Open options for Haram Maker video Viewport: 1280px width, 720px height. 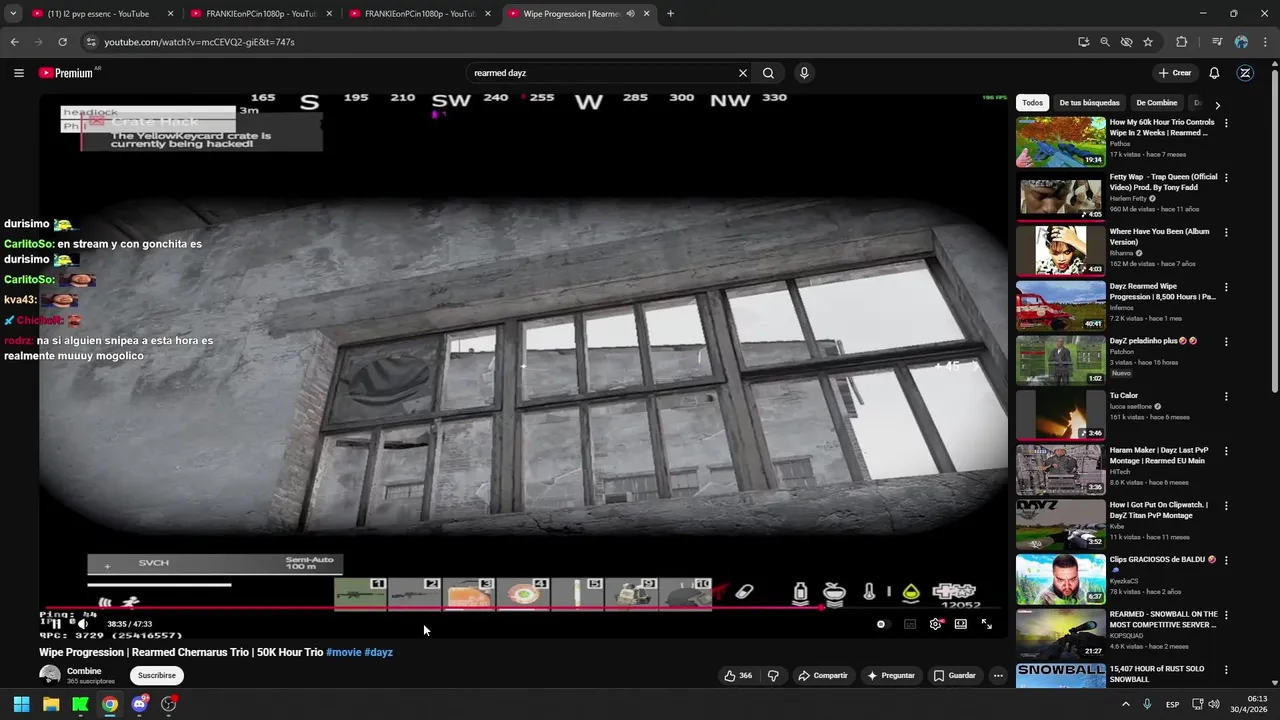pos(1226,452)
